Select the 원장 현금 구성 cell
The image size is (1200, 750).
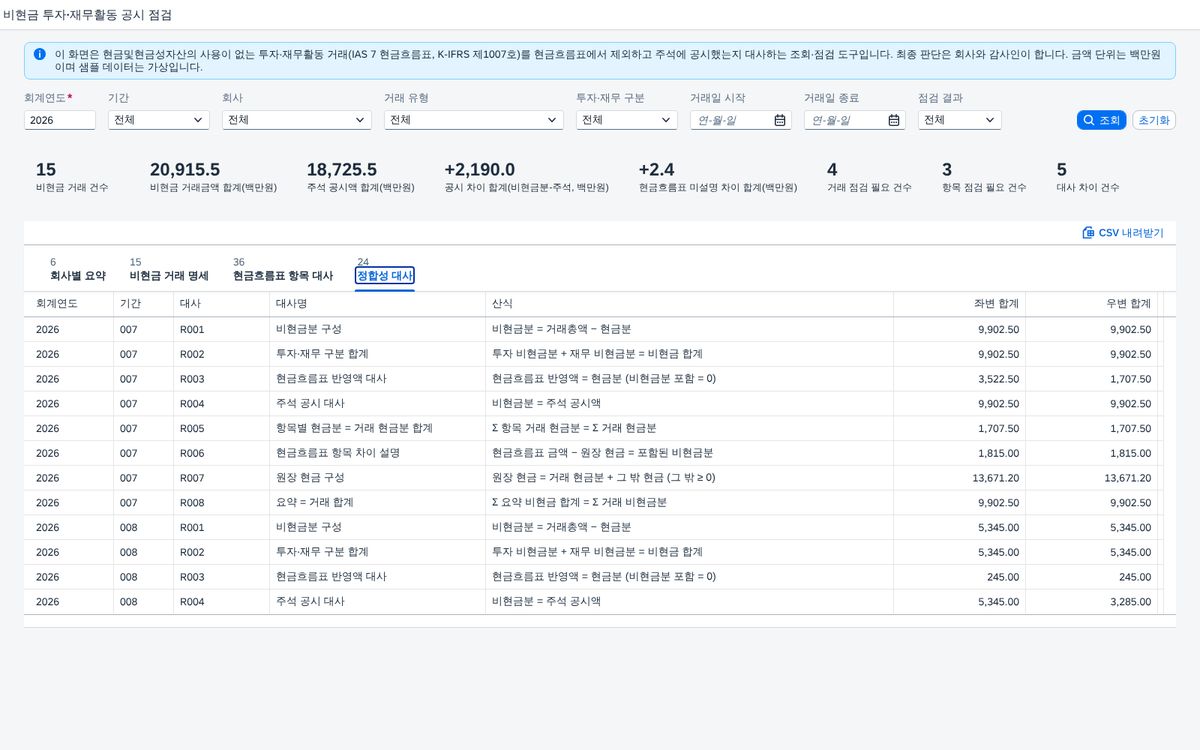pos(377,478)
